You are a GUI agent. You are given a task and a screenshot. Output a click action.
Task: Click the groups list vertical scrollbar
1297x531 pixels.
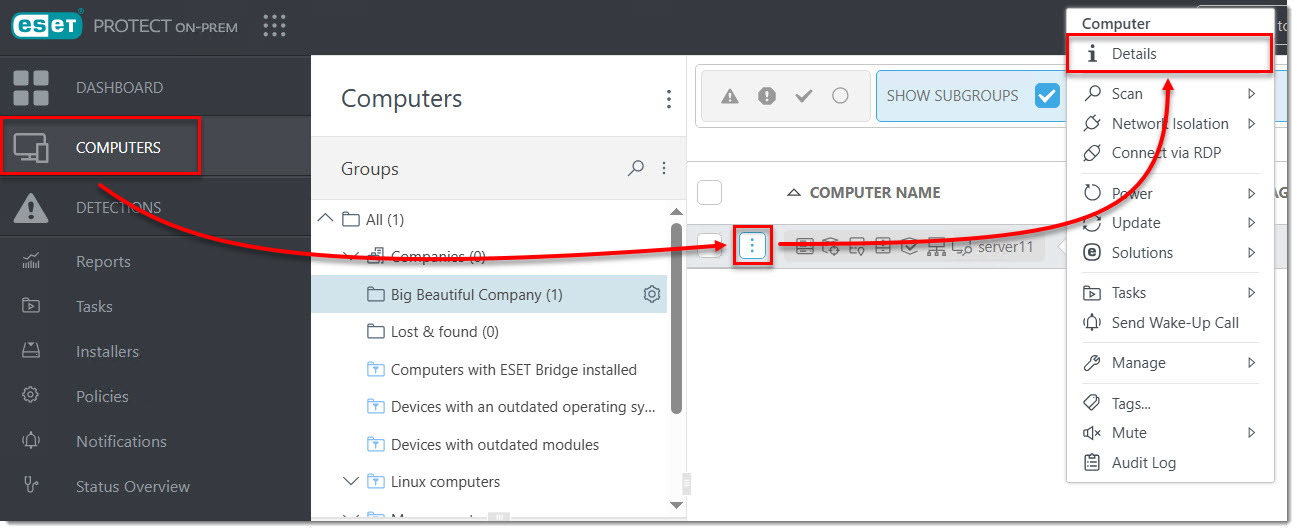click(677, 320)
